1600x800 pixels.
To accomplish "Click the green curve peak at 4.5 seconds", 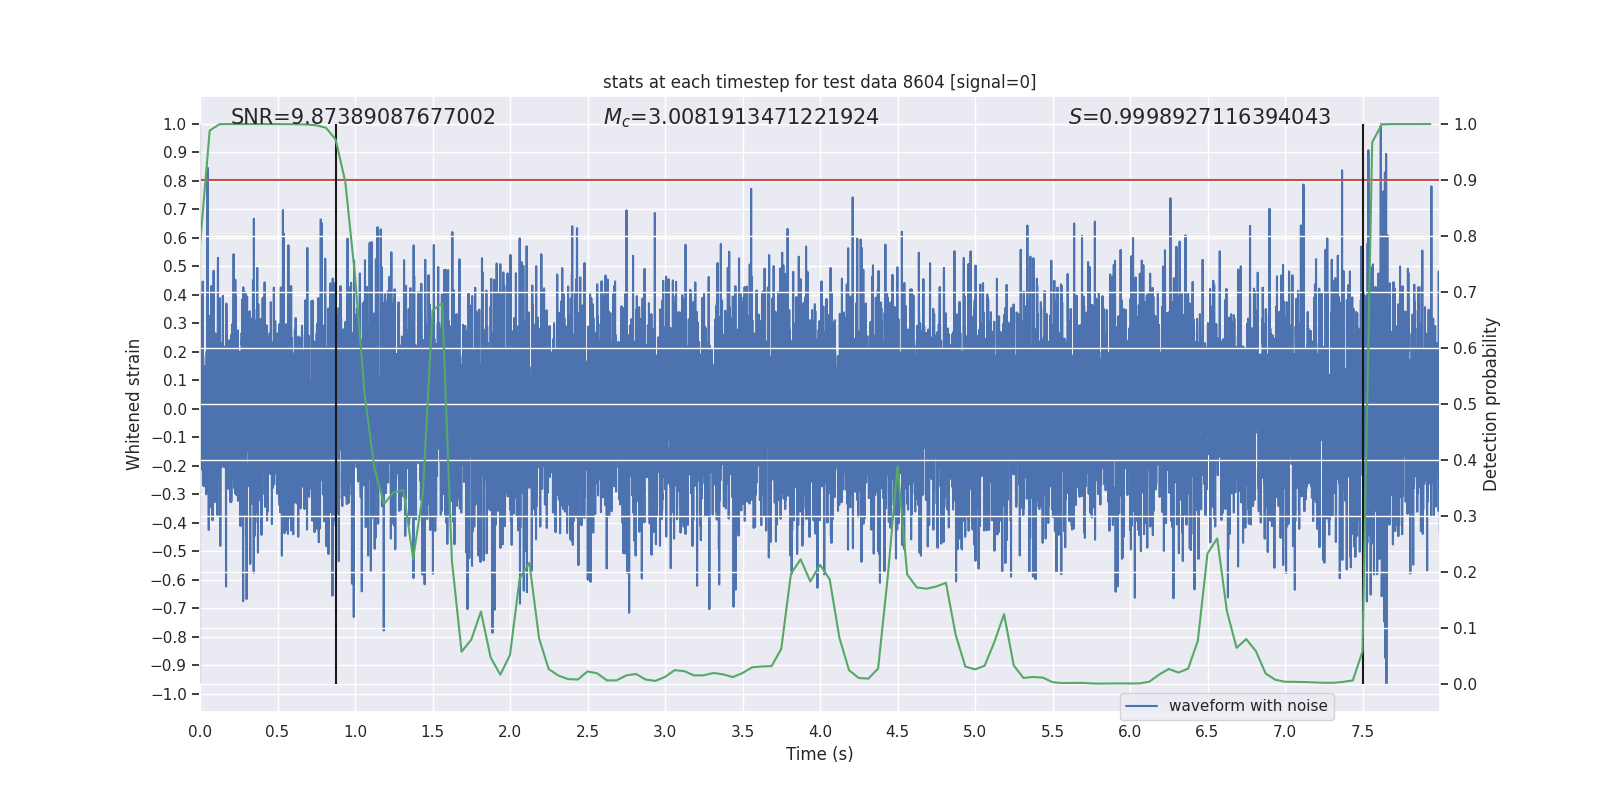I will click(897, 467).
